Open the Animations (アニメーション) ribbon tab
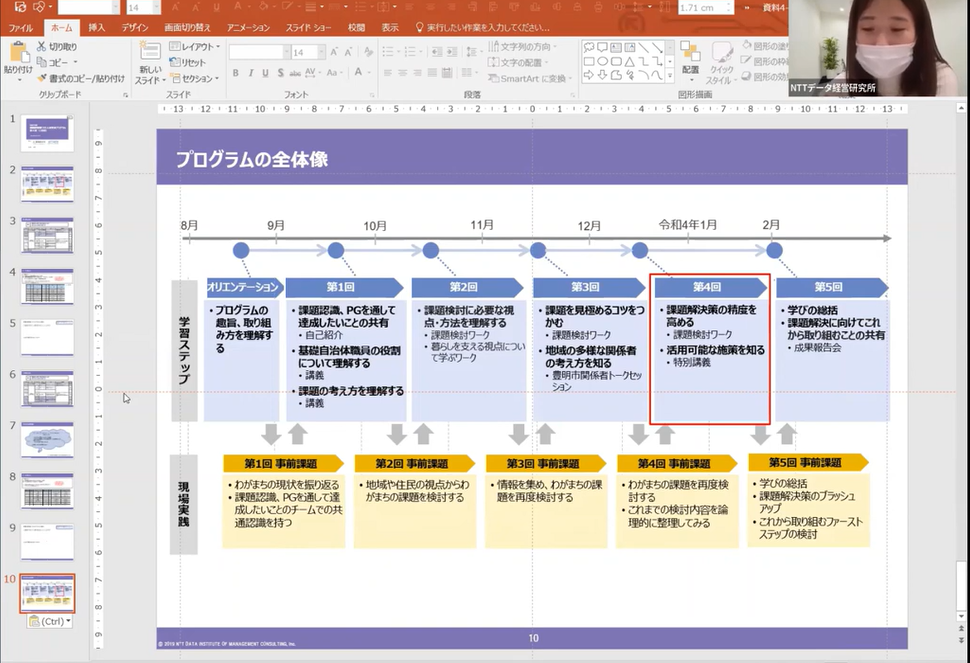Image resolution: width=970 pixels, height=663 pixels. (x=248, y=28)
